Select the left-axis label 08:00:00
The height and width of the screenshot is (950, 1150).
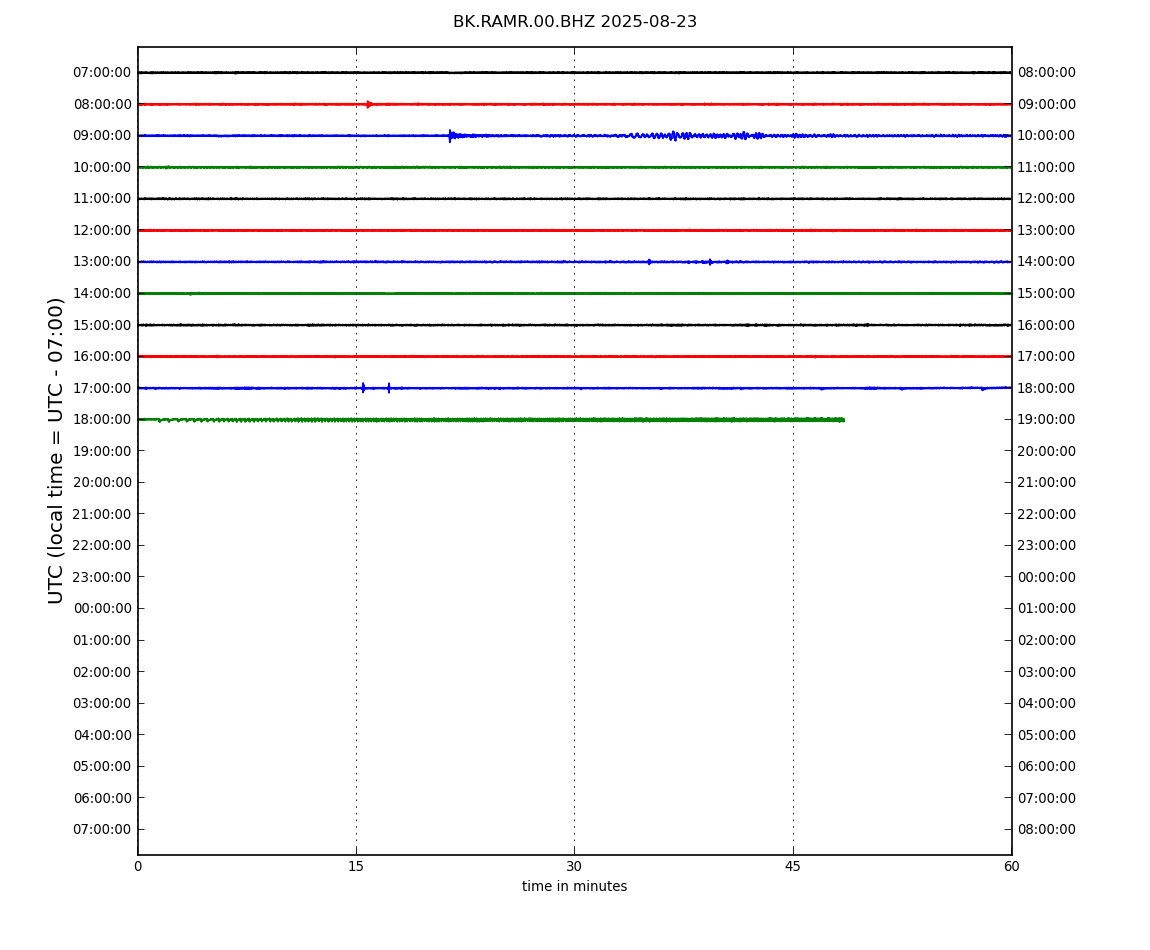click(x=103, y=104)
